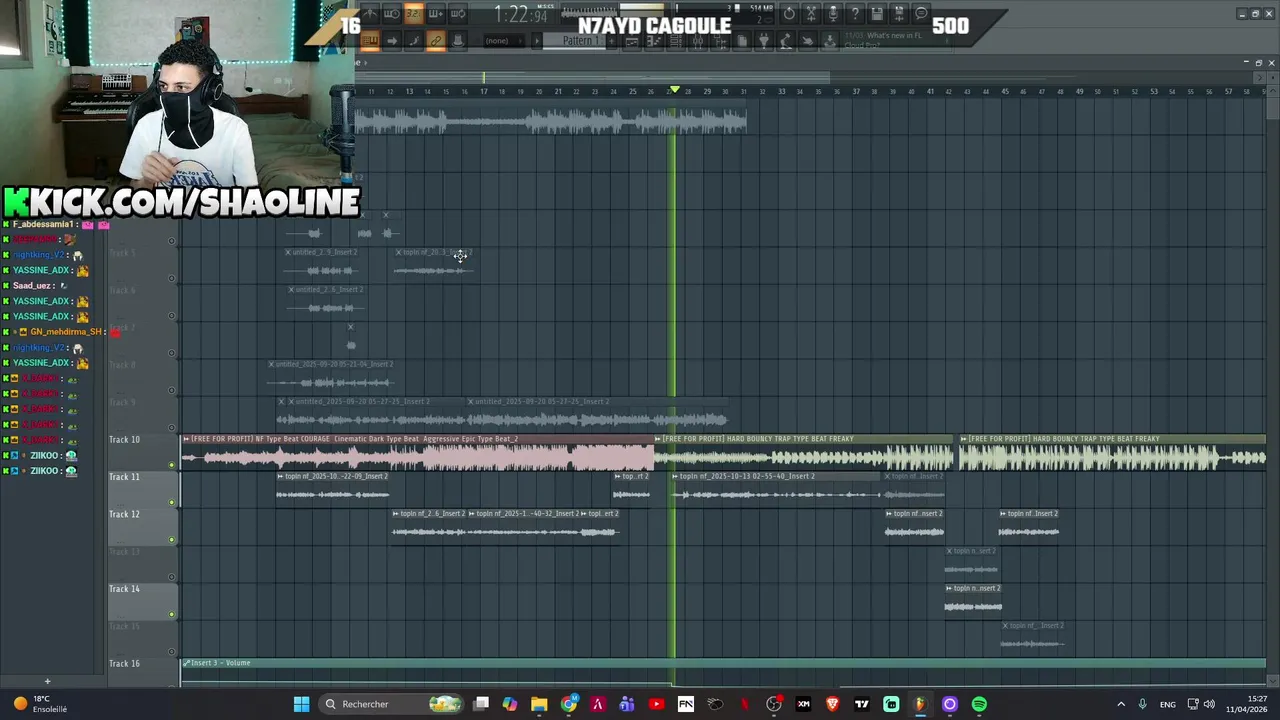Viewport: 1280px width, 720px height.
Task: Toggle the loop recording icon left of the timer
Action: pos(457,14)
